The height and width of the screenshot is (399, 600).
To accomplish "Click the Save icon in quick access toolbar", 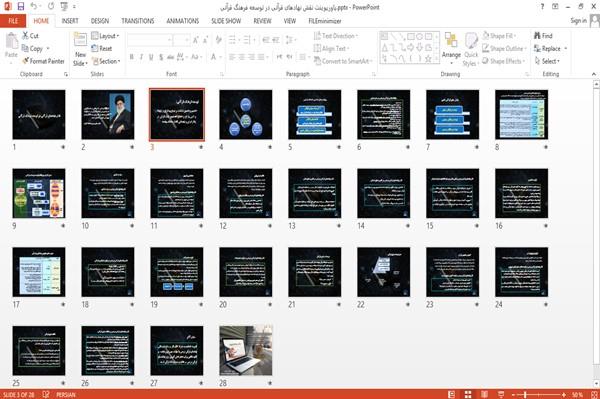I will click(21, 6).
